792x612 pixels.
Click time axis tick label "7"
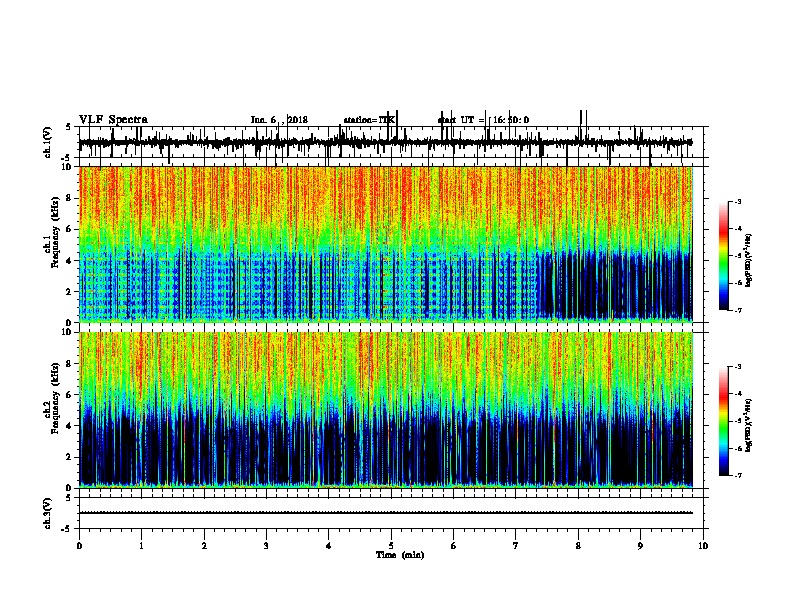pos(516,545)
